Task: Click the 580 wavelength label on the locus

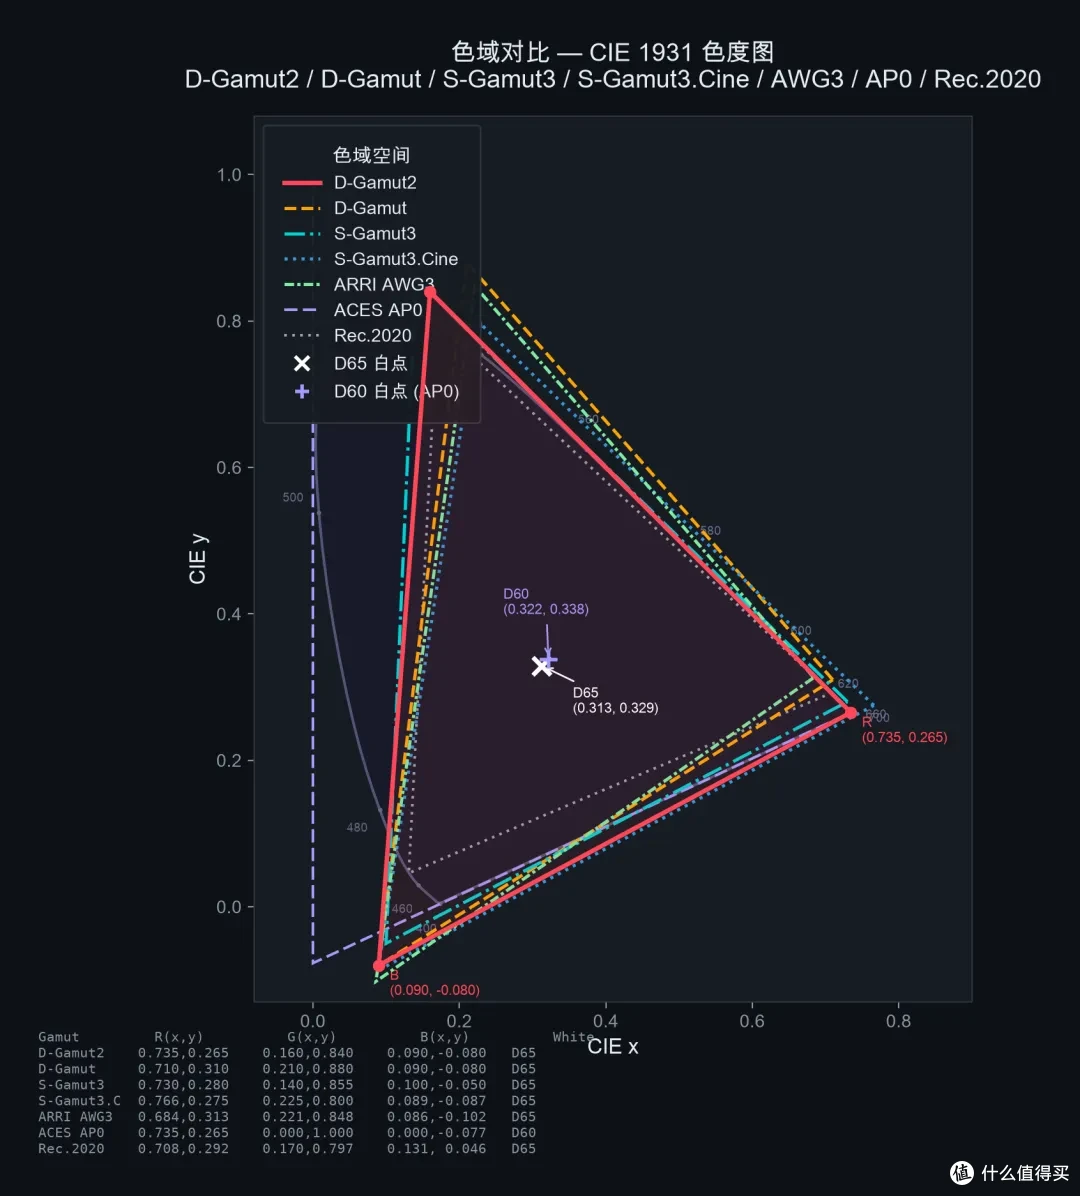Action: click(710, 531)
